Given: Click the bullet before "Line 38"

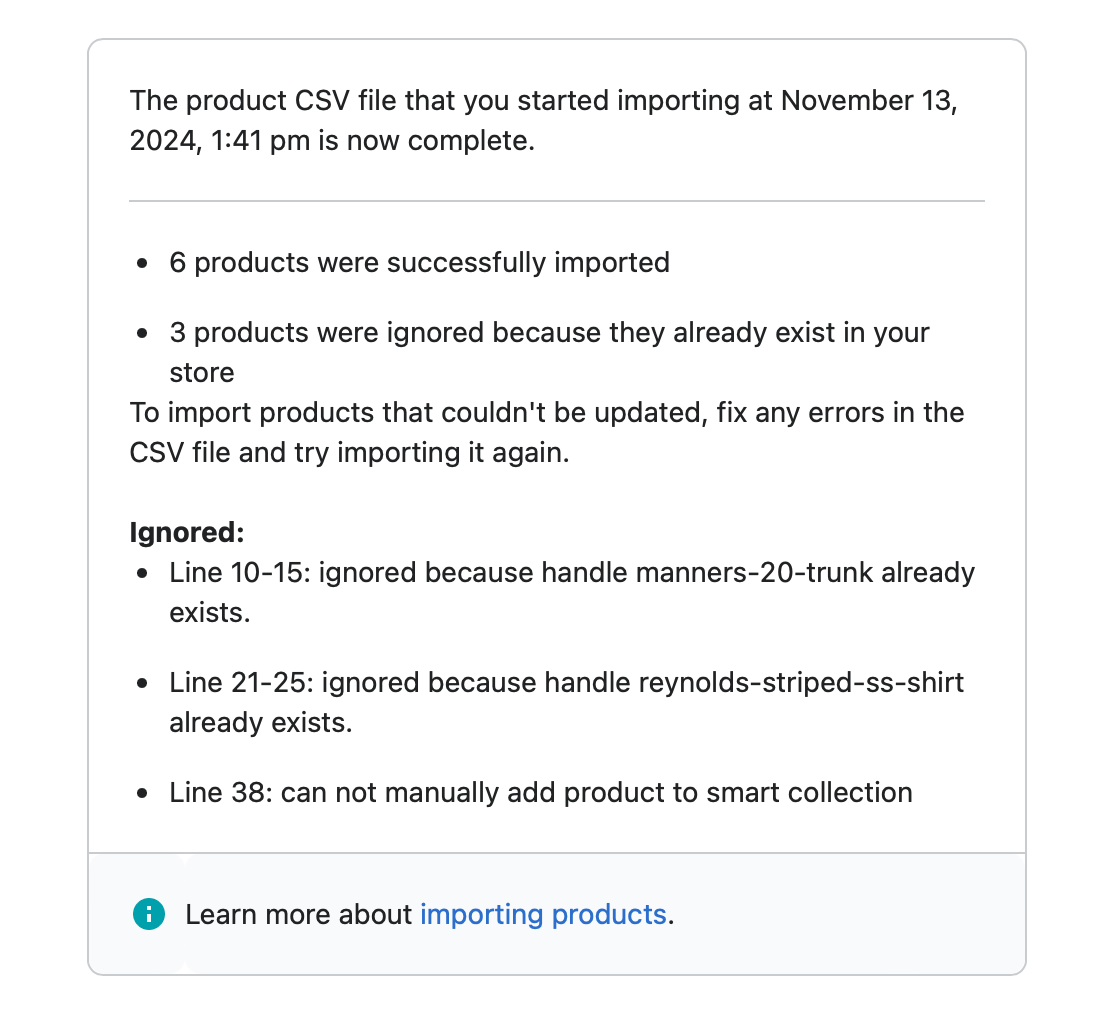Looking at the screenshot, I should [x=144, y=794].
